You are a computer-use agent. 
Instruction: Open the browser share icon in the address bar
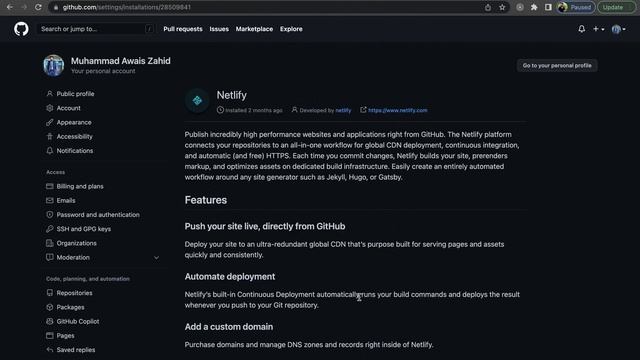[x=488, y=7]
